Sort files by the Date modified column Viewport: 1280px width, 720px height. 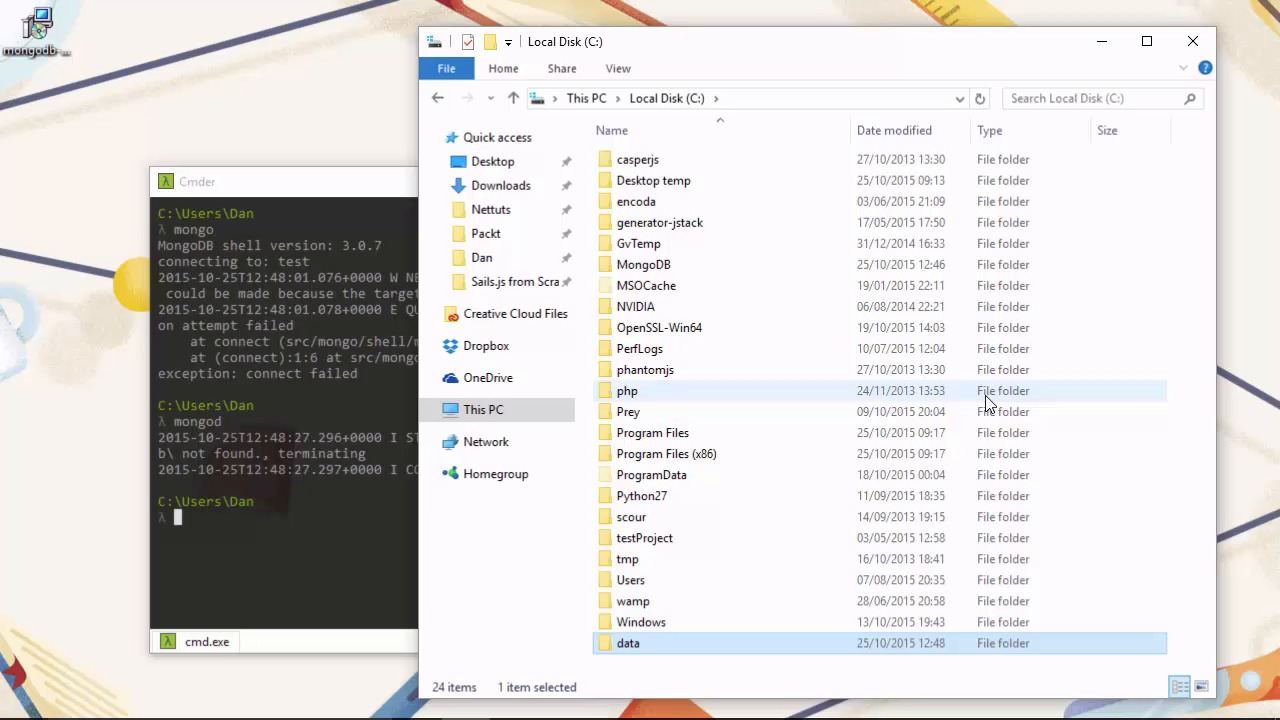(894, 130)
